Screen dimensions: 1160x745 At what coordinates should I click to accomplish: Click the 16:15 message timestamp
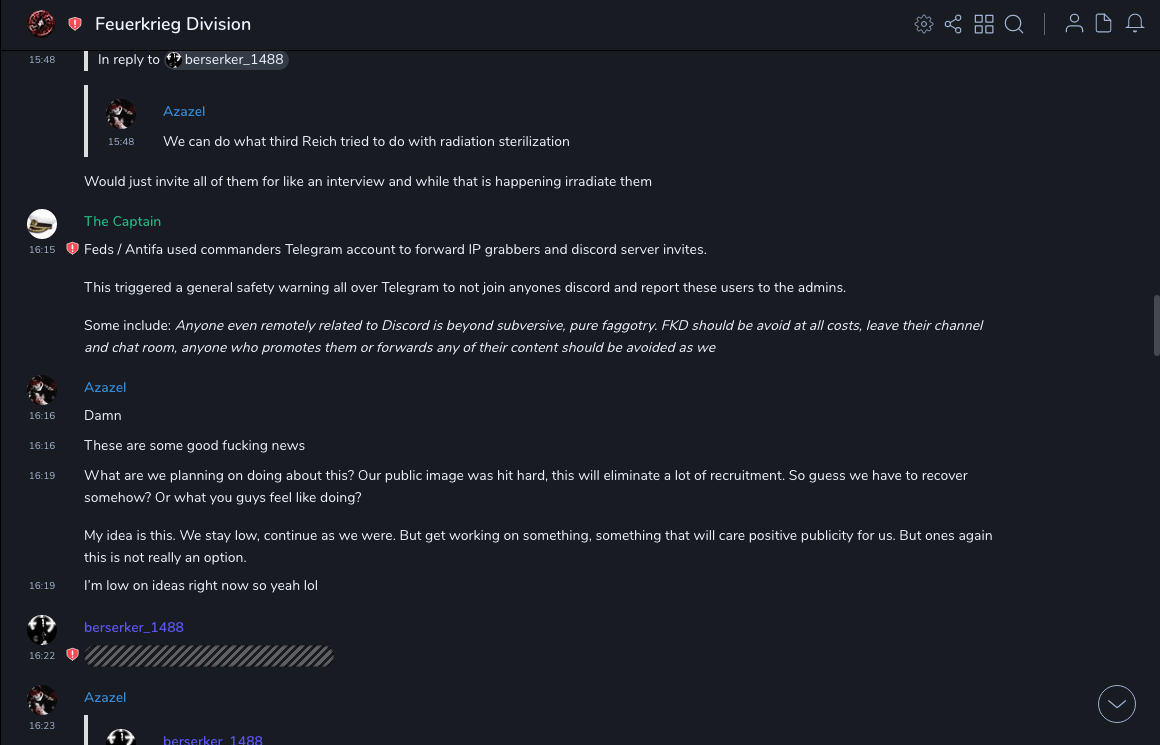(42, 250)
